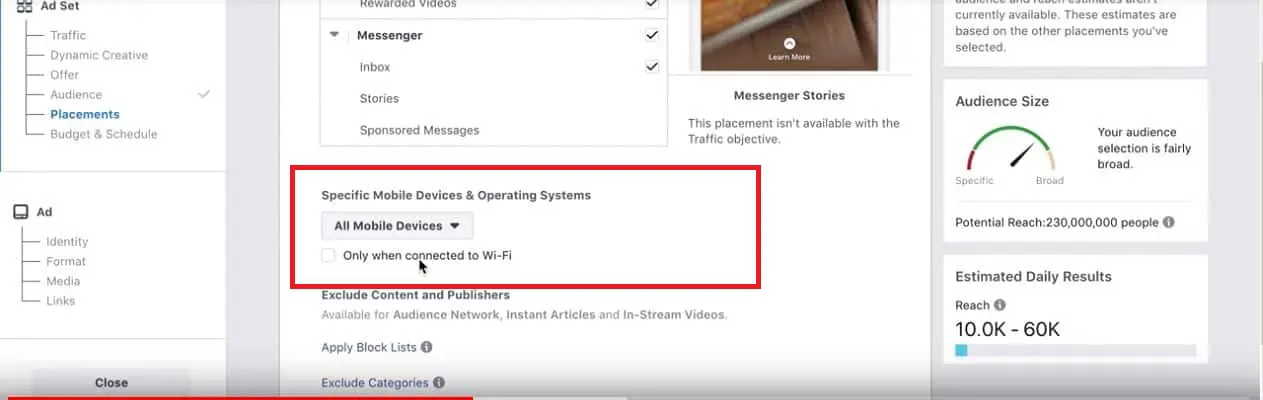Viewport: 1263px width, 400px height.
Task: Select Media under Ad
Action: (x=63, y=281)
